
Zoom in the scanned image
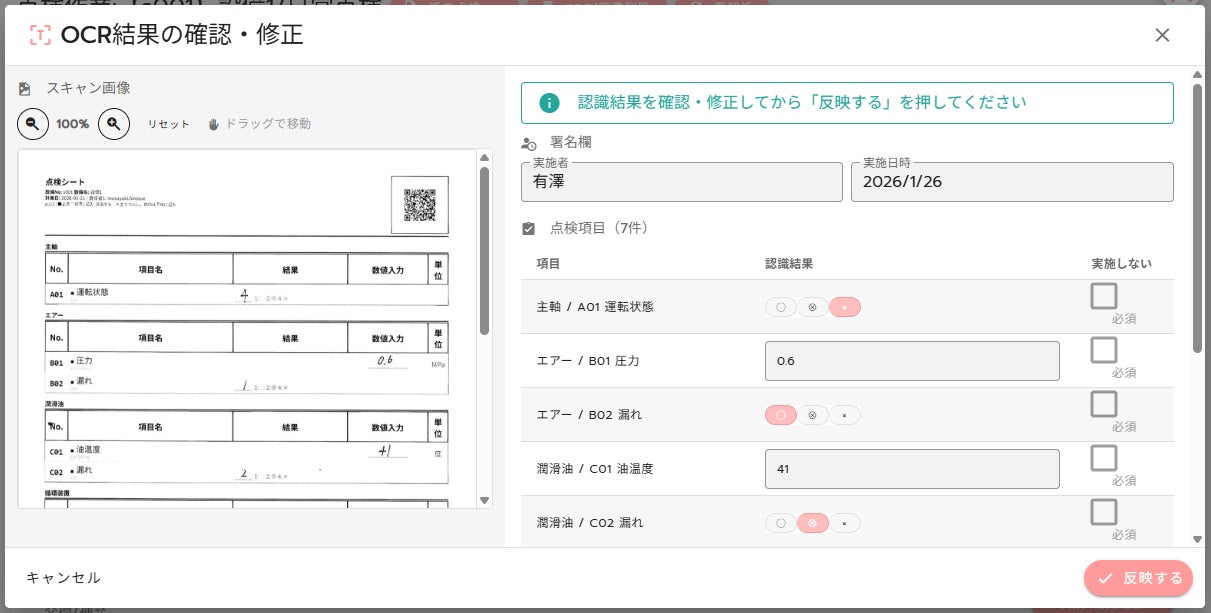[x=114, y=124]
